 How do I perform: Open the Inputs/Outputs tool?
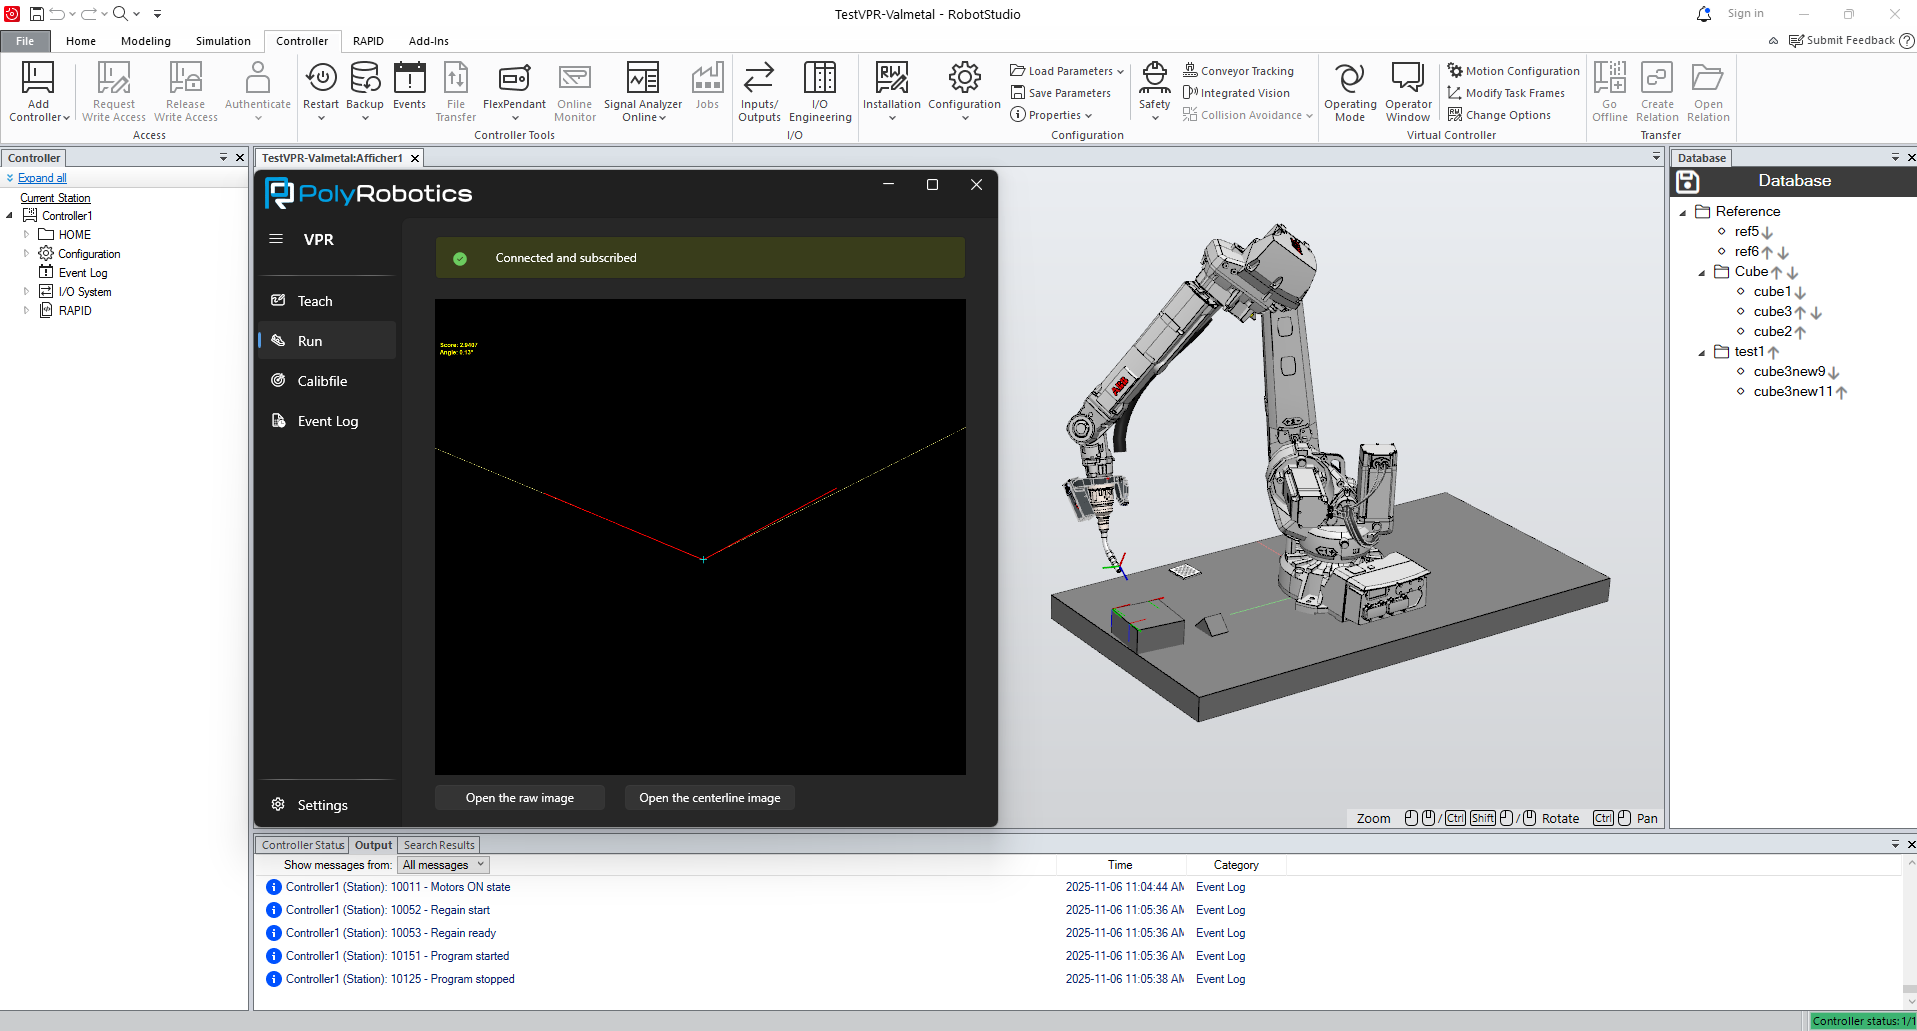[x=759, y=91]
